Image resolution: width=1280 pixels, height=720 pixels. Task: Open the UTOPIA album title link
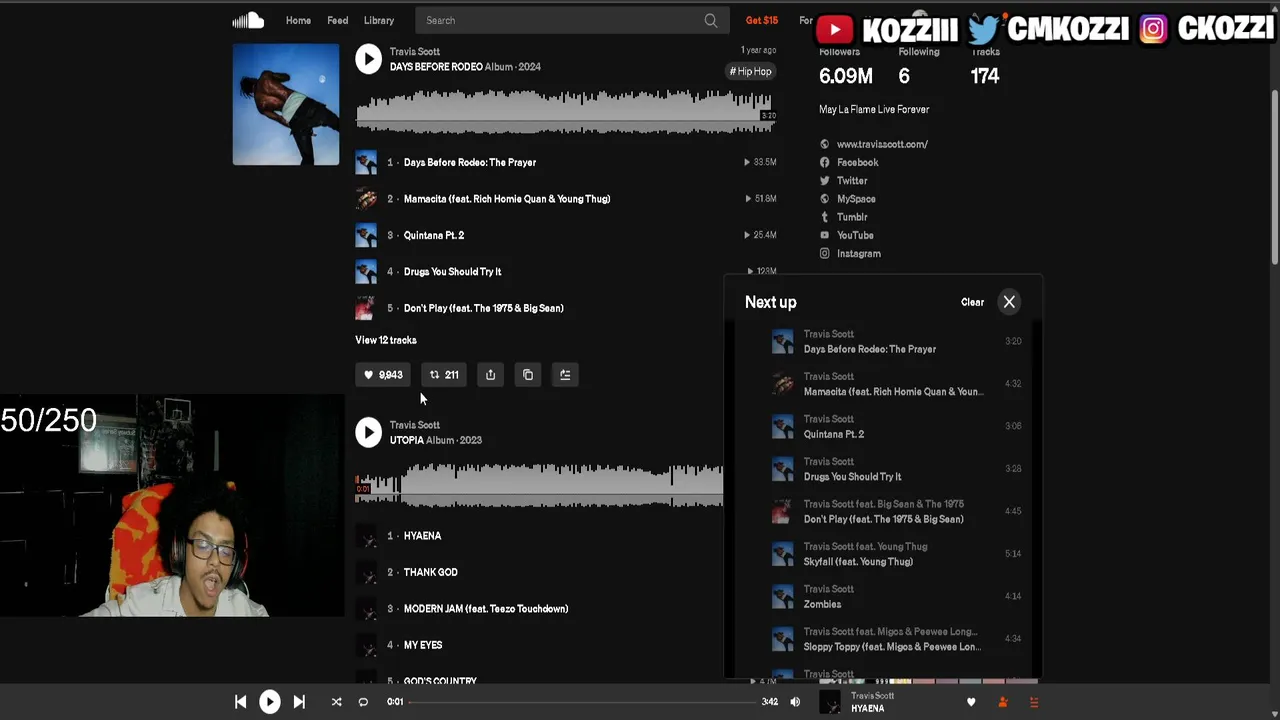[x=406, y=440]
